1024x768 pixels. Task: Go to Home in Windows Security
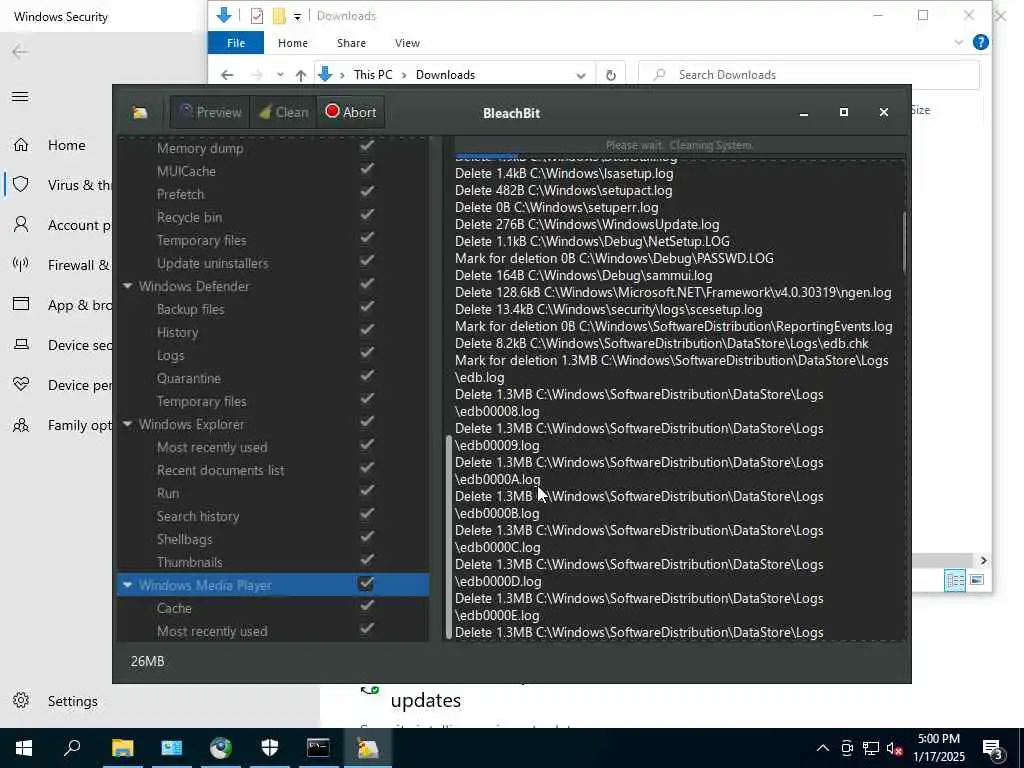point(66,145)
